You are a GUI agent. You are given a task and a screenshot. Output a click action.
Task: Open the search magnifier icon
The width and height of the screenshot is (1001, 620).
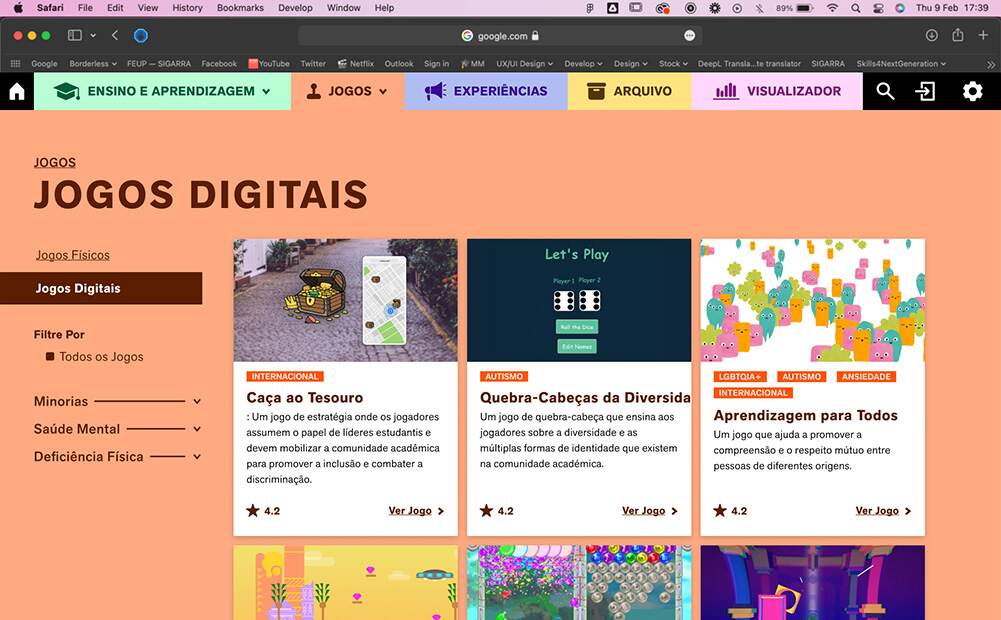(885, 92)
